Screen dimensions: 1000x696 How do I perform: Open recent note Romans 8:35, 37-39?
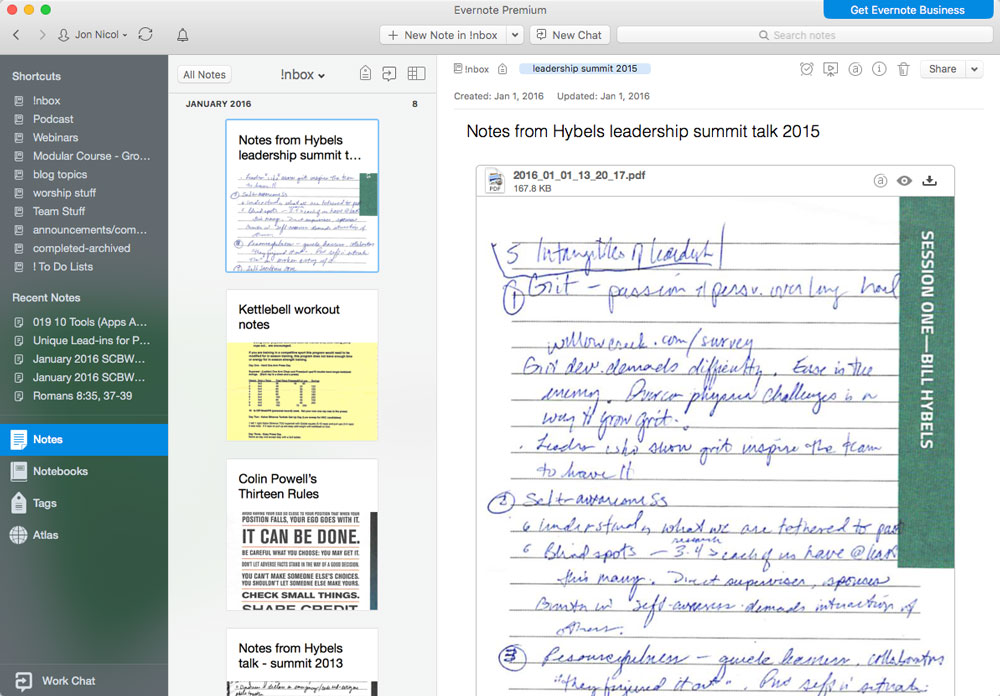(84, 396)
